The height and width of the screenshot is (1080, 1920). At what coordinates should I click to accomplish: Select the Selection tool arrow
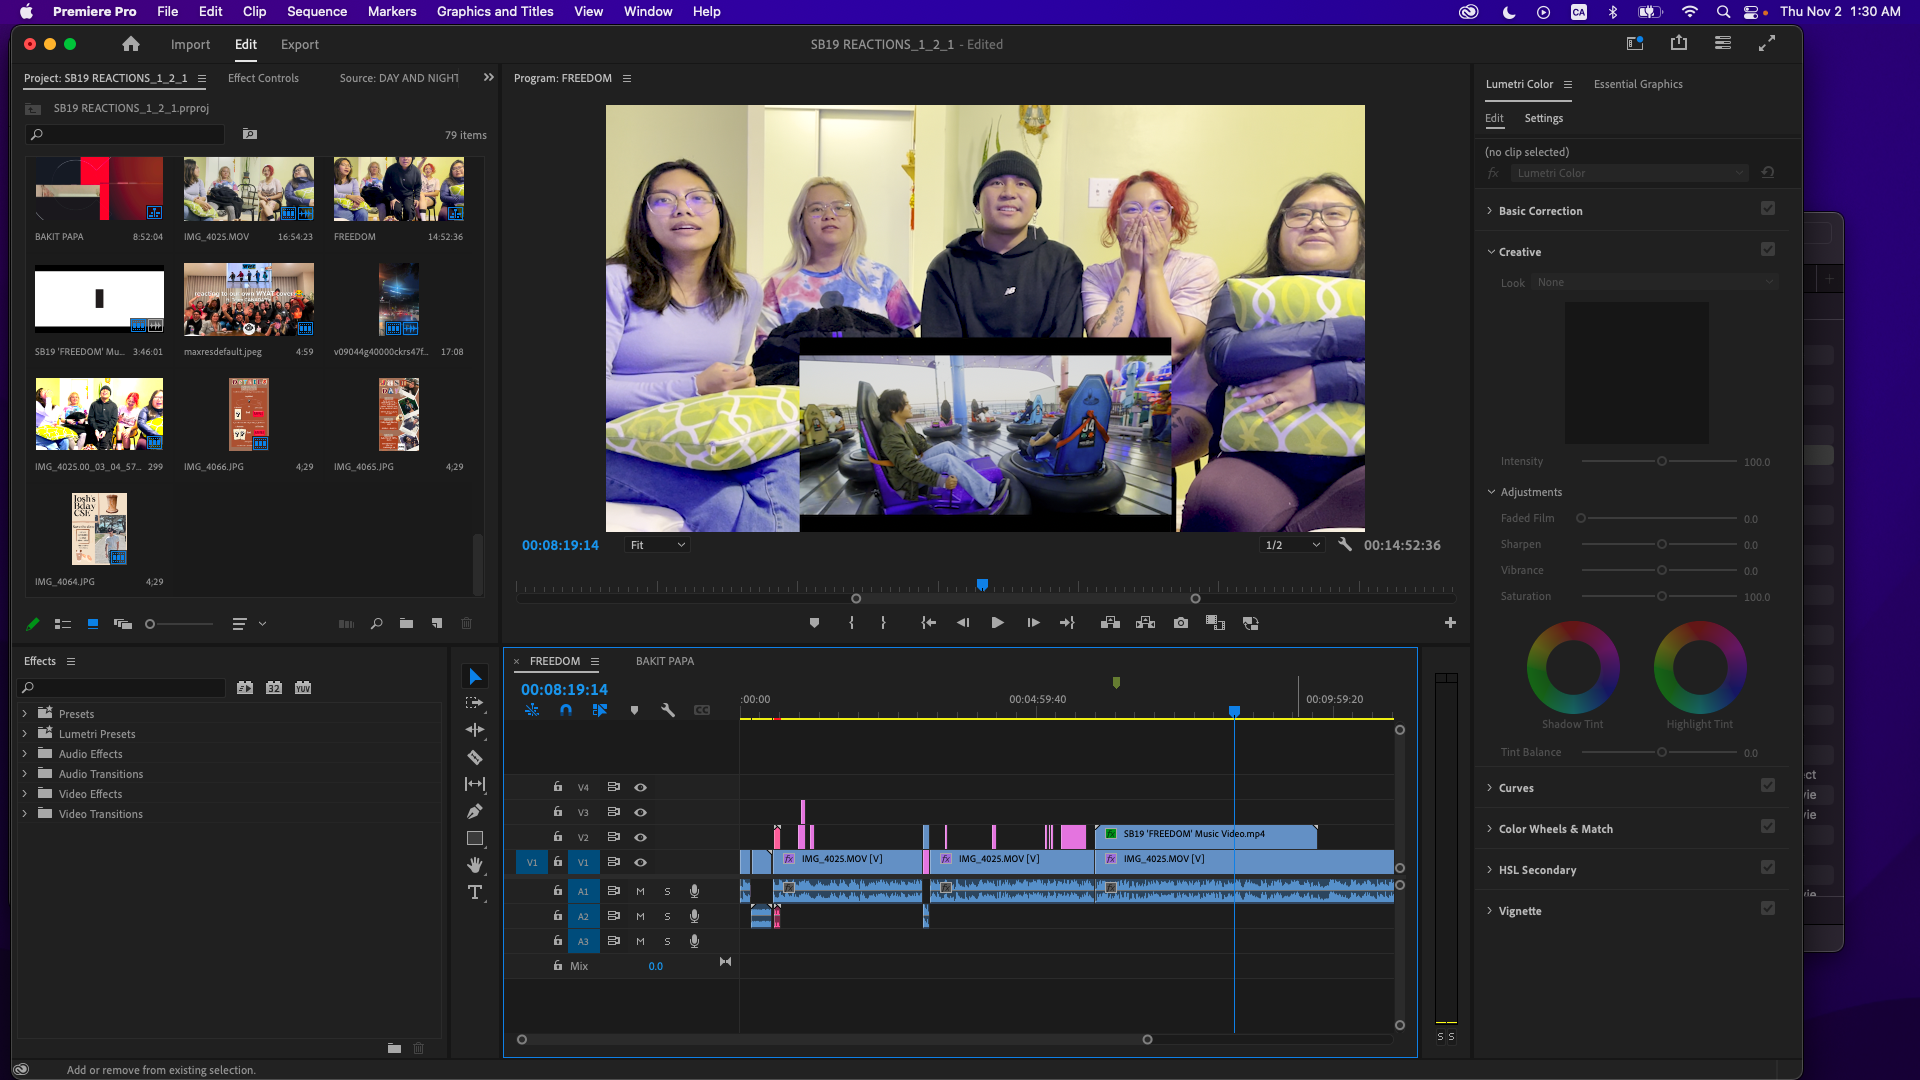pos(475,676)
